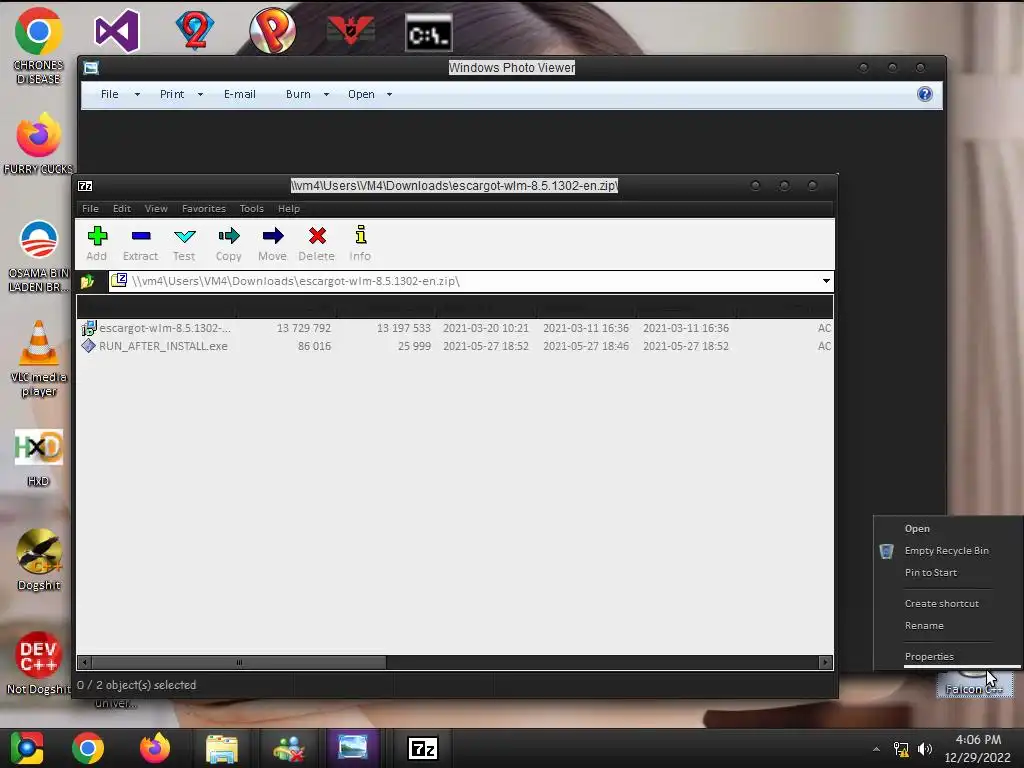The height and width of the screenshot is (768, 1024).
Task: Open the 7-Zip Tools menu
Action: pos(251,208)
